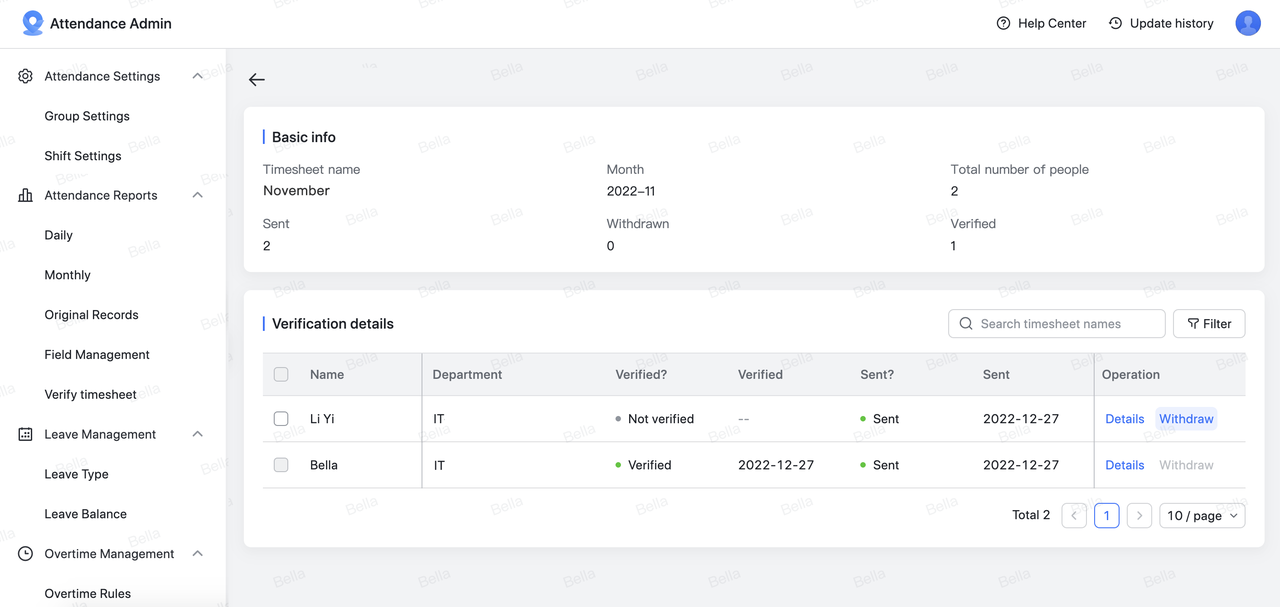
Task: Check the box for Bella row
Action: 281,465
